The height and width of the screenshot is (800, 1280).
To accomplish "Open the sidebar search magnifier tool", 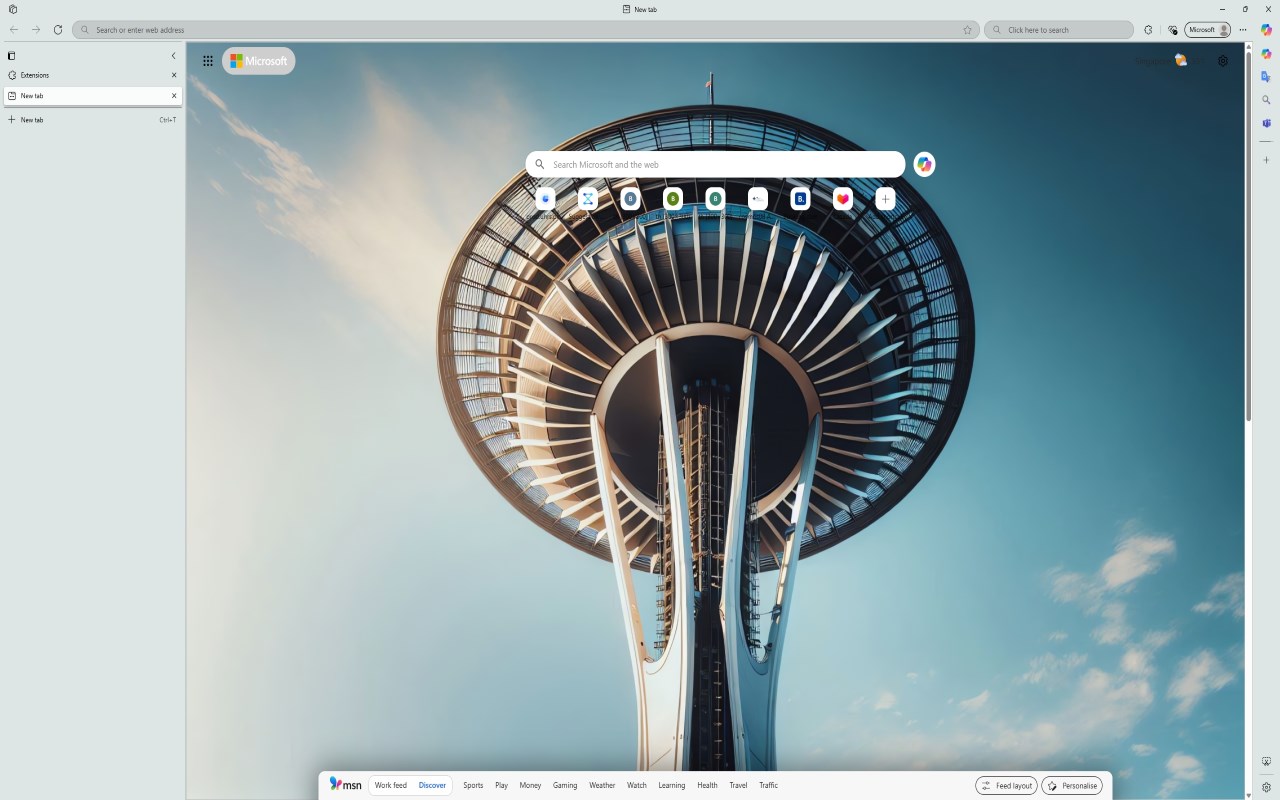I will tap(1266, 100).
